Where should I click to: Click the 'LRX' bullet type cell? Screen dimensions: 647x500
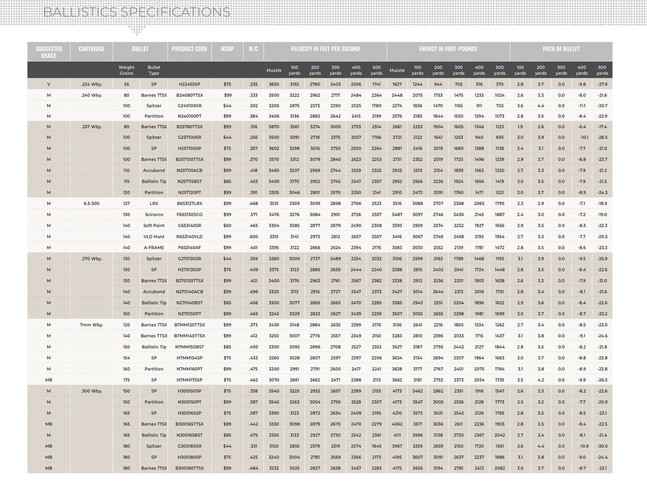pos(154,203)
